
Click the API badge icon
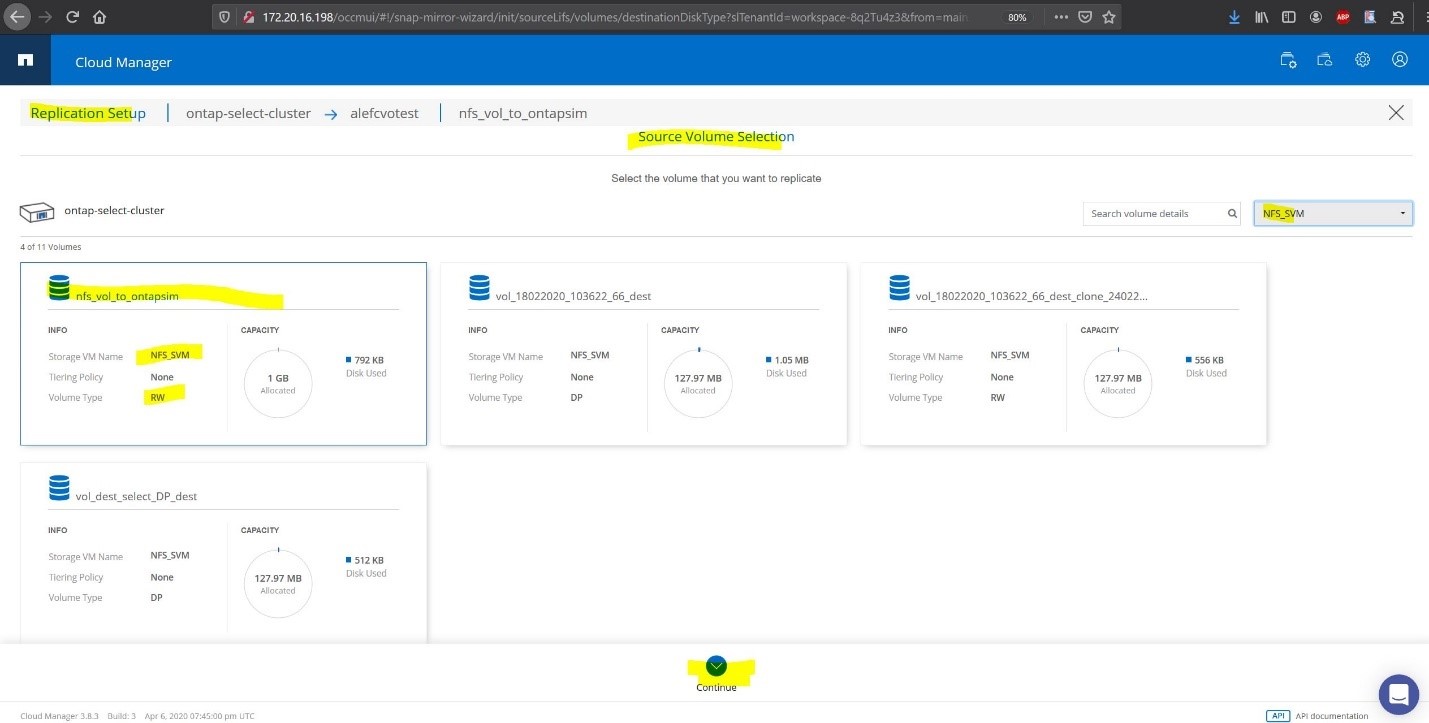(1278, 716)
